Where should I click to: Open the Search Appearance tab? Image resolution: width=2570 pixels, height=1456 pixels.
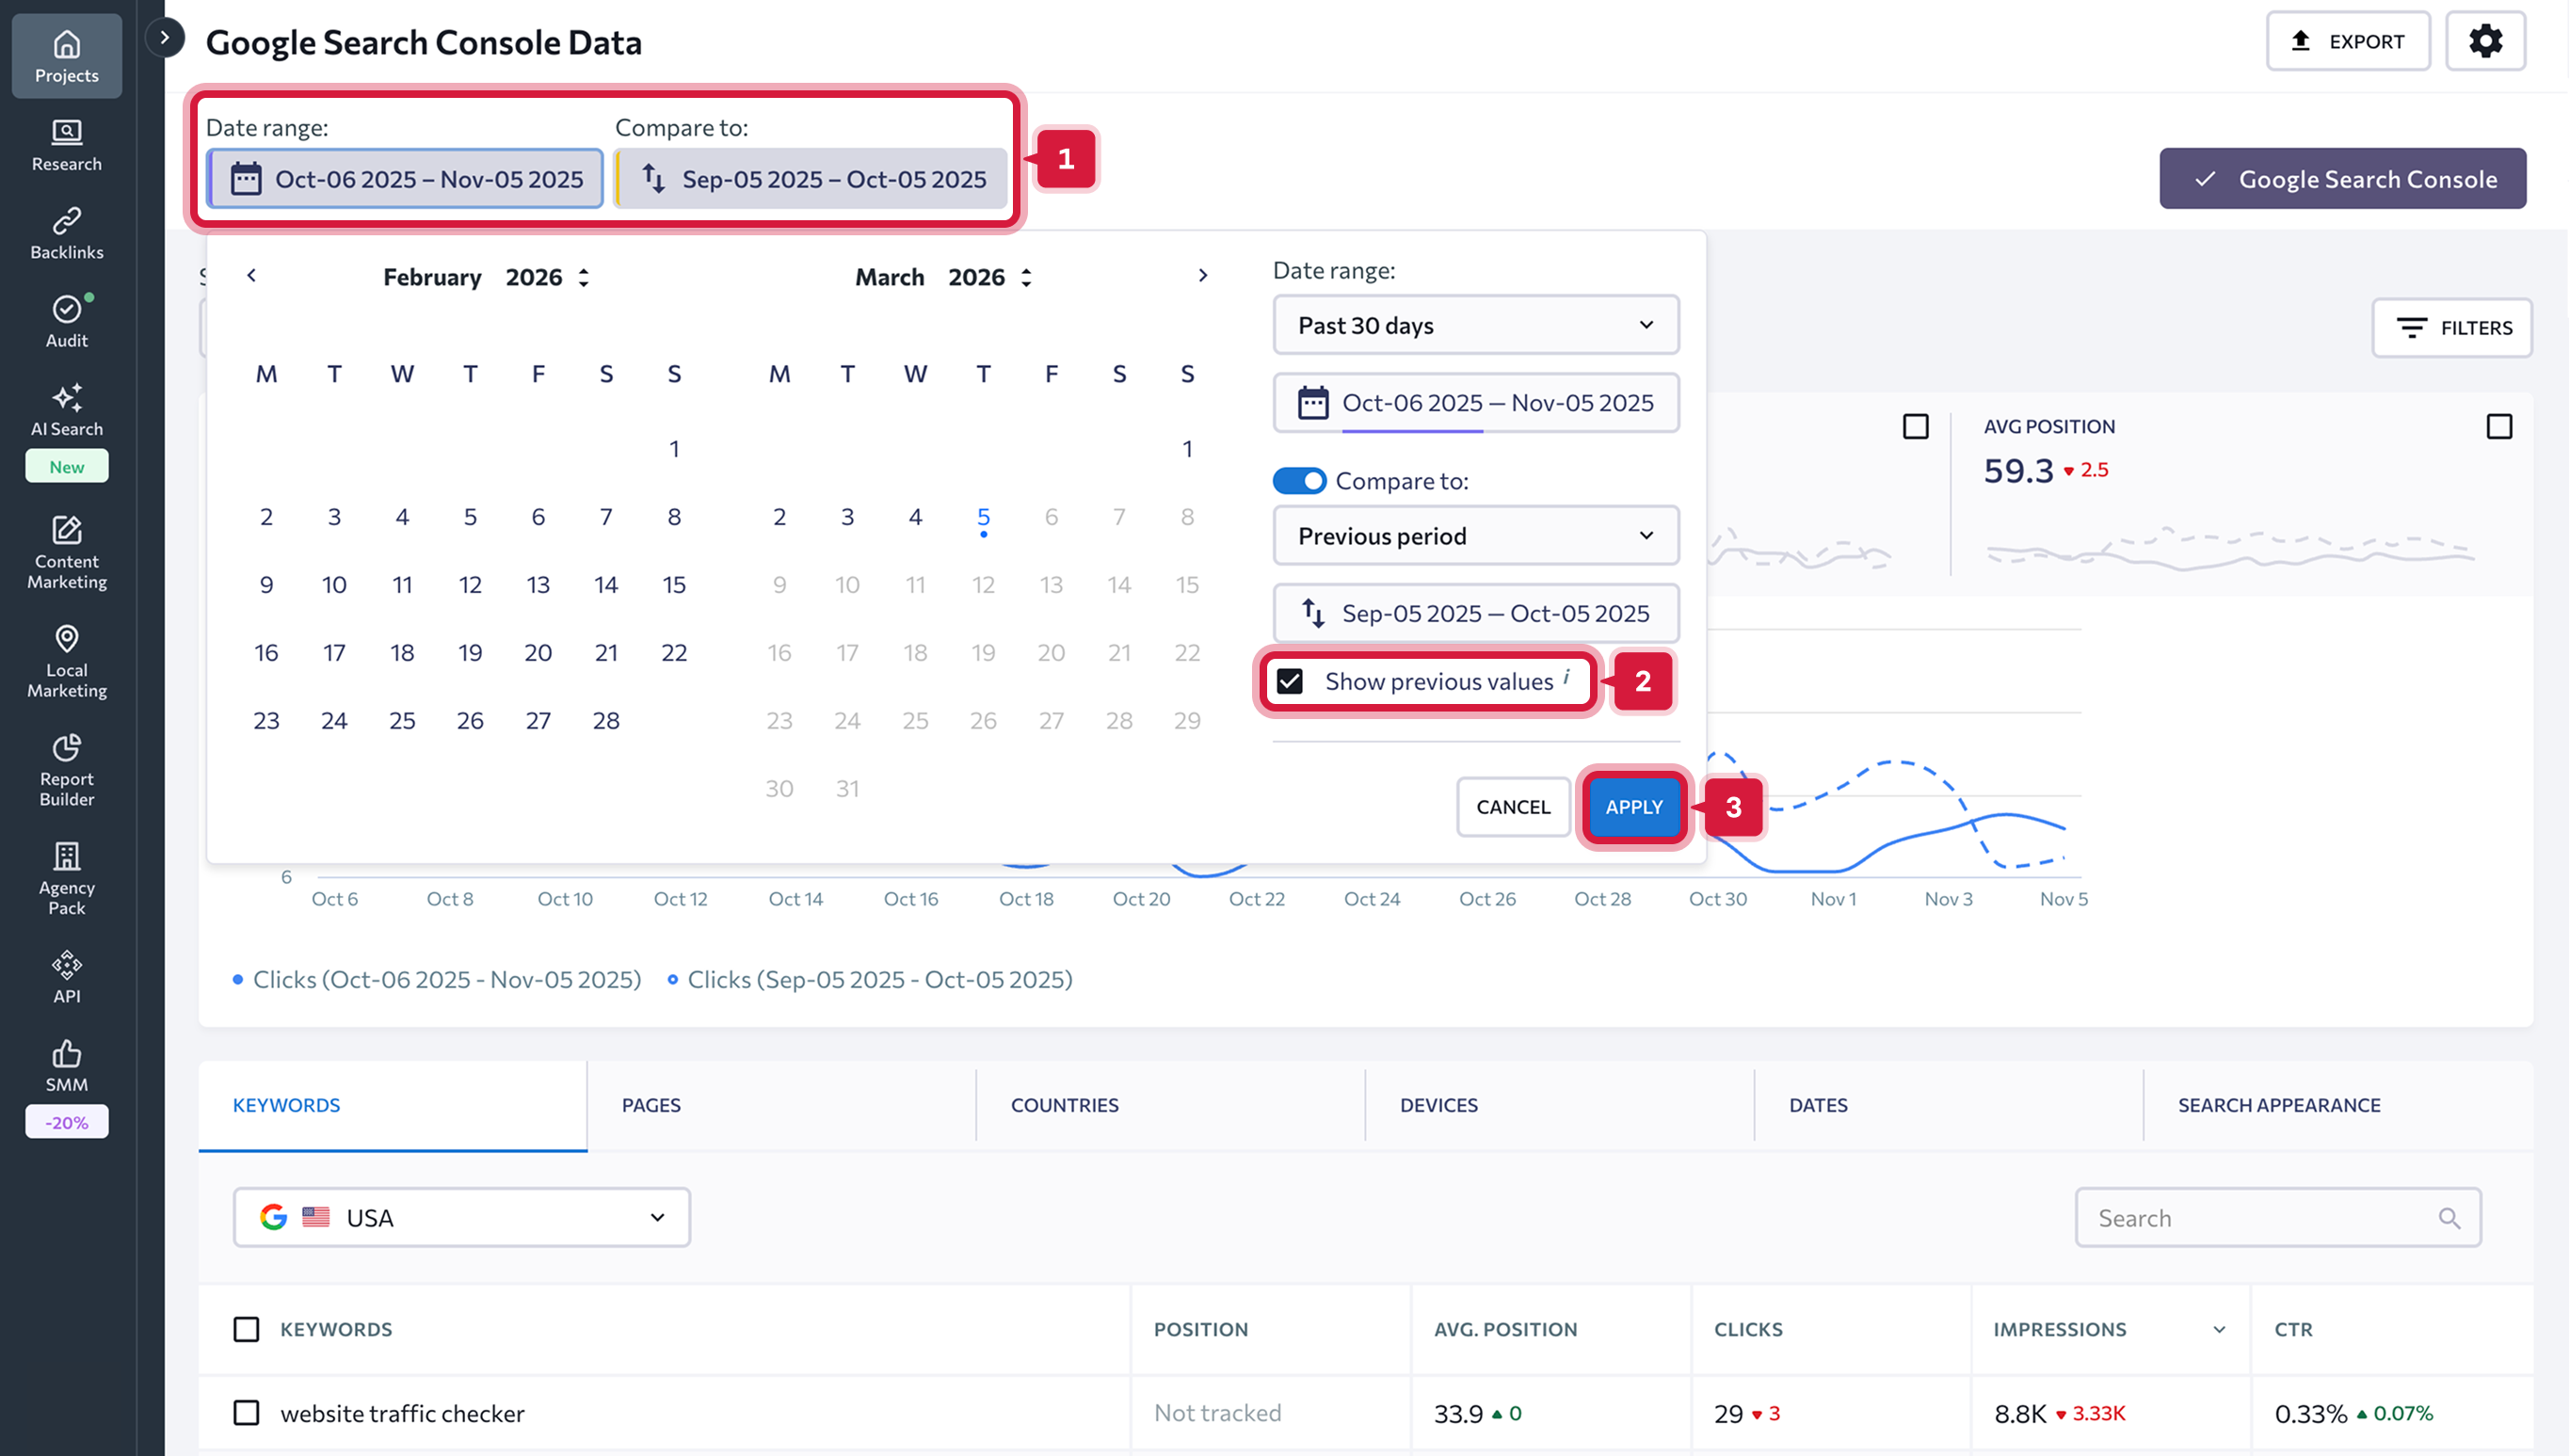click(2279, 1105)
